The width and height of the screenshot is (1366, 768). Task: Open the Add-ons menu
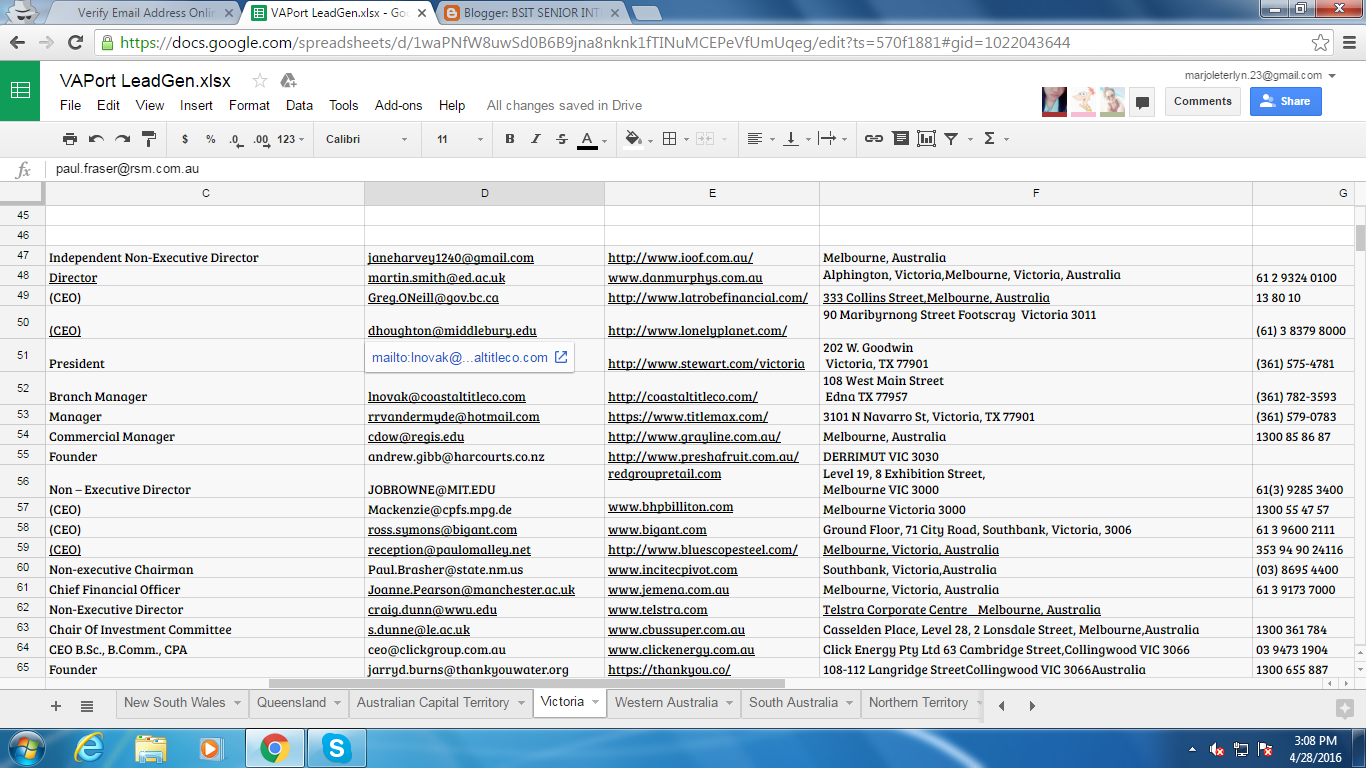pyautogui.click(x=398, y=105)
